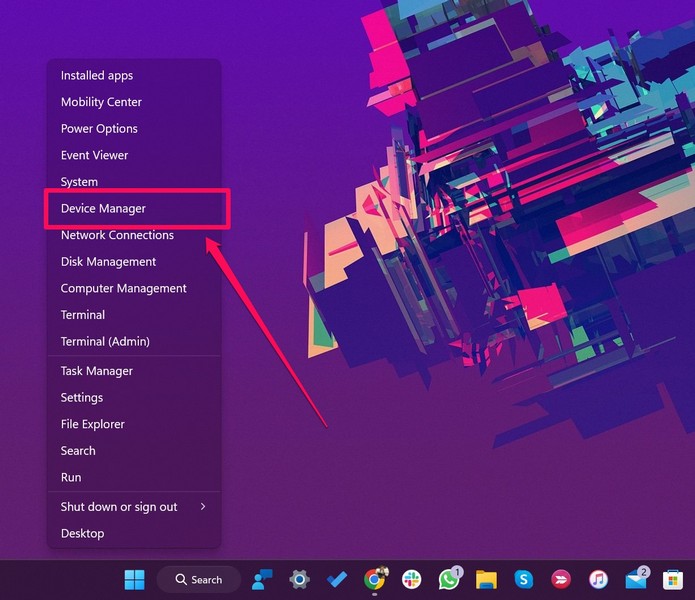Screen dimensions: 695x600
Task: Open the Mail app in taskbar
Action: [636, 579]
